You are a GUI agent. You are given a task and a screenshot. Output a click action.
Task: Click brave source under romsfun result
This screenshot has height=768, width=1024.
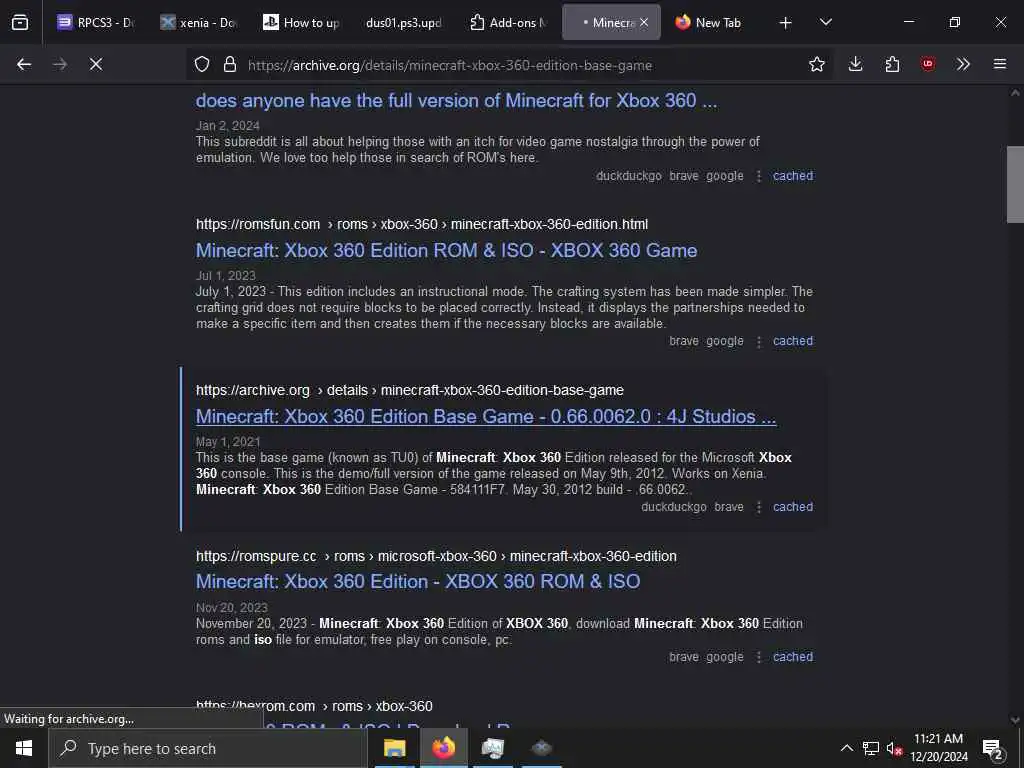(684, 341)
